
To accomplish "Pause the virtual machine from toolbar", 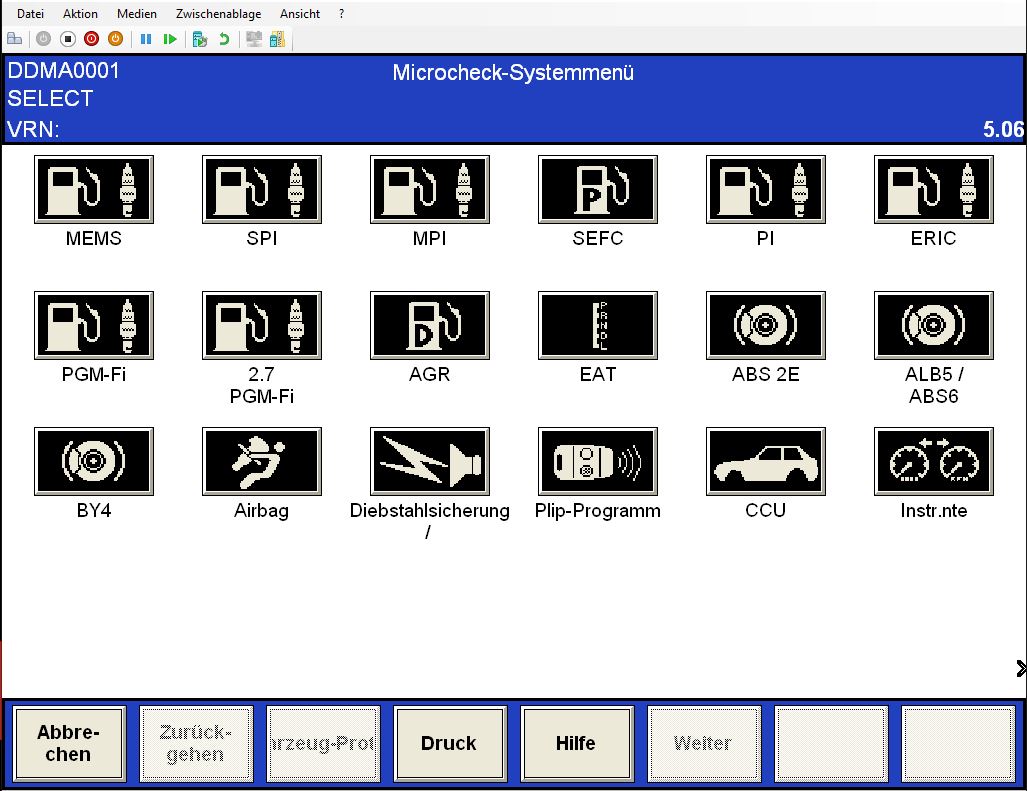I will [146, 39].
